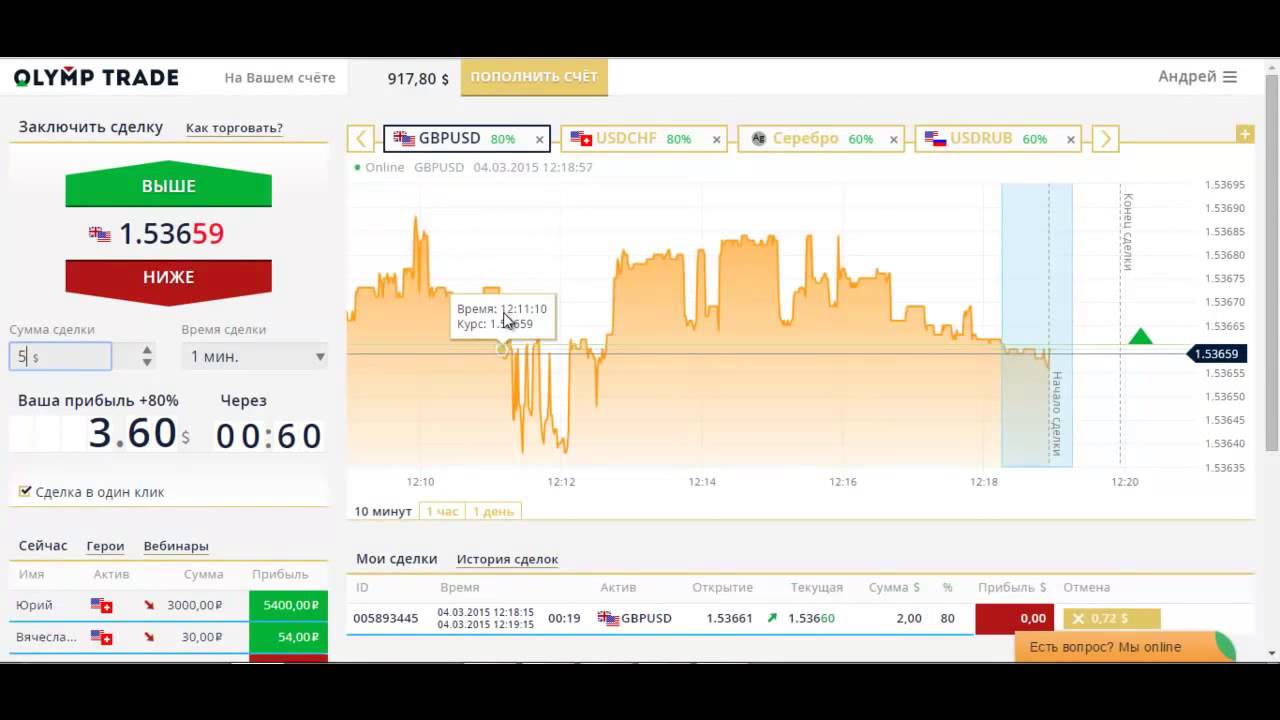
Task: Switch chart to 1 час range
Action: click(442, 511)
